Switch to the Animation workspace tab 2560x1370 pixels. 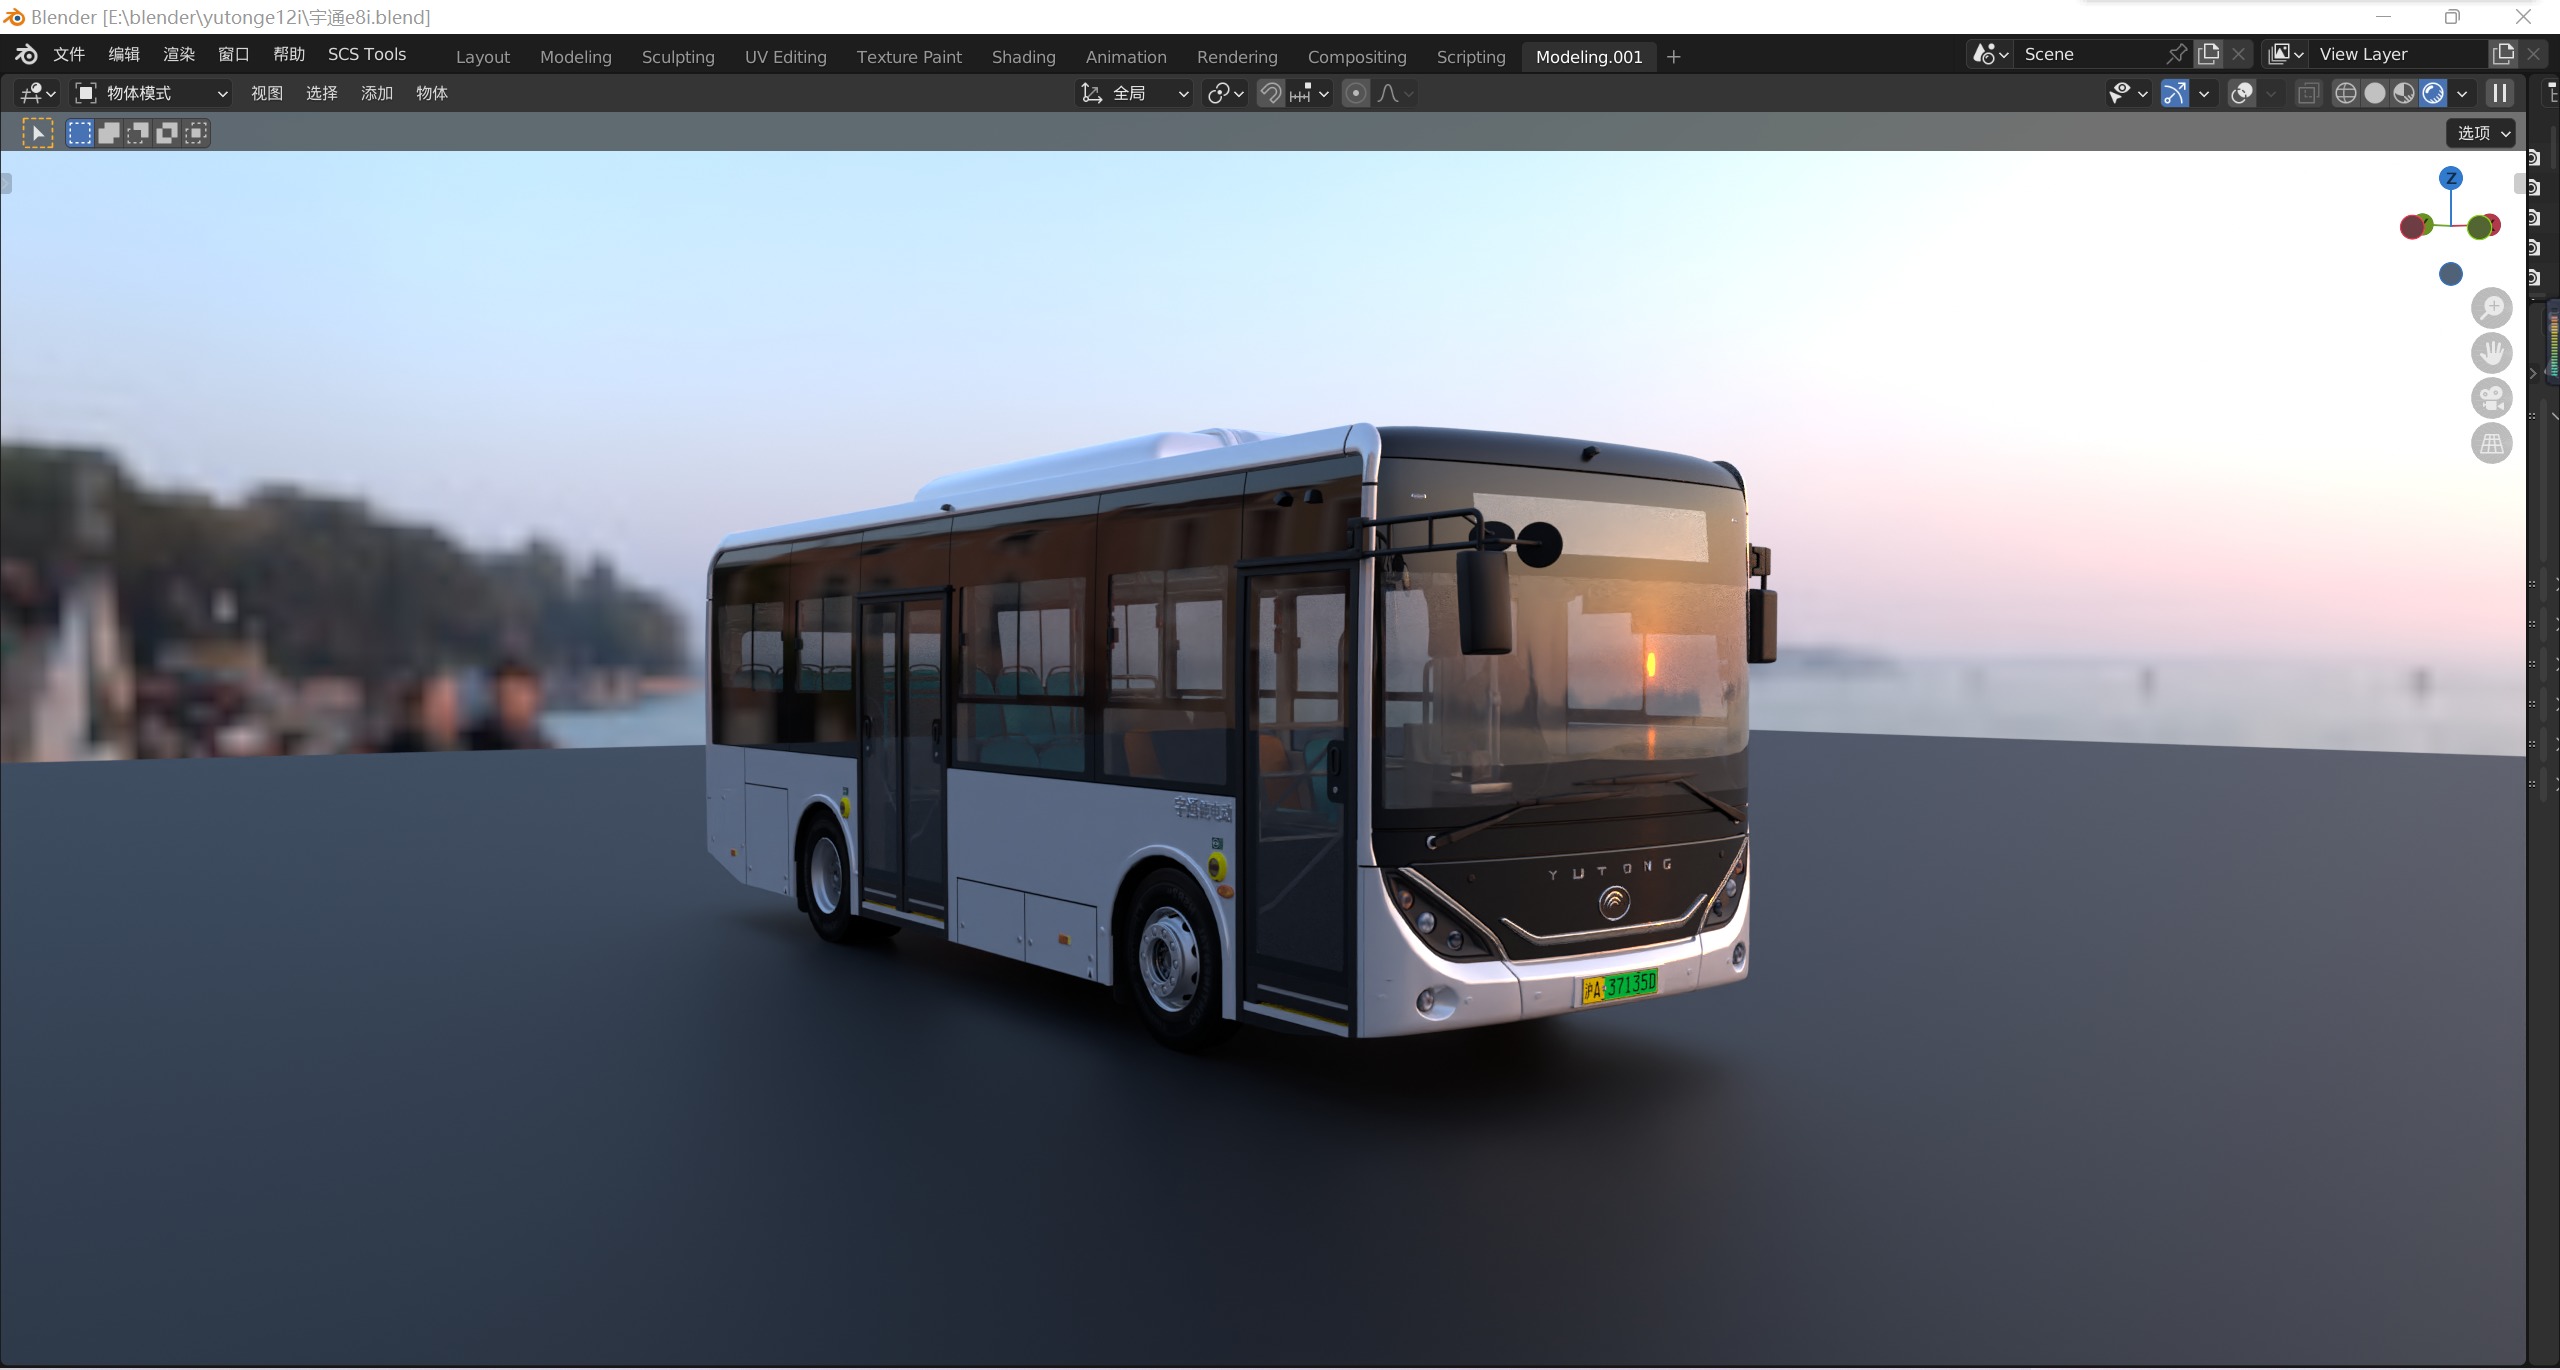pos(1126,57)
